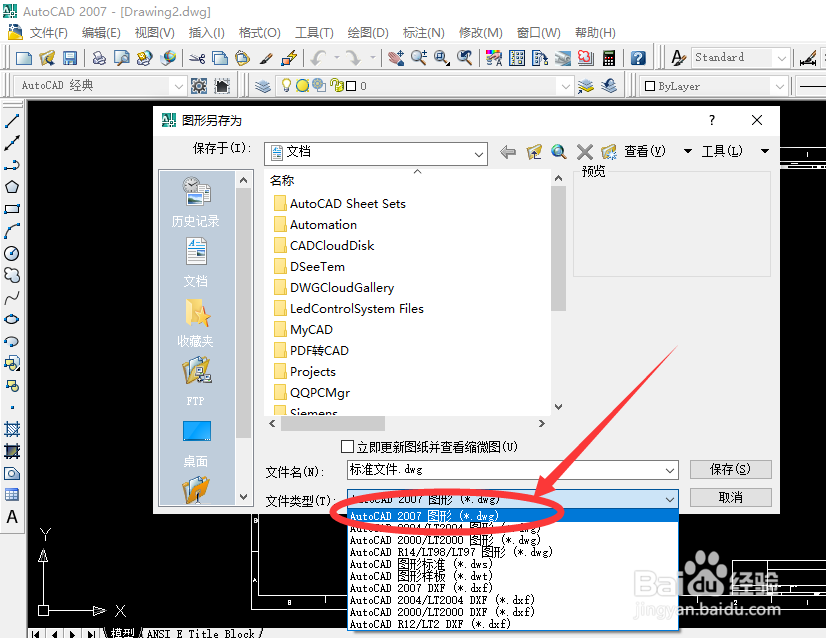The image size is (826, 638).
Task: Click the Zoom realtime icon
Action: [x=419, y=57]
